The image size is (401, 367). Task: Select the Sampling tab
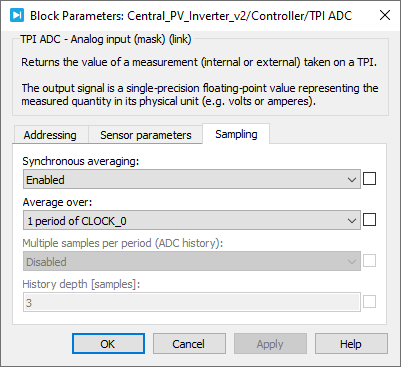coord(236,134)
